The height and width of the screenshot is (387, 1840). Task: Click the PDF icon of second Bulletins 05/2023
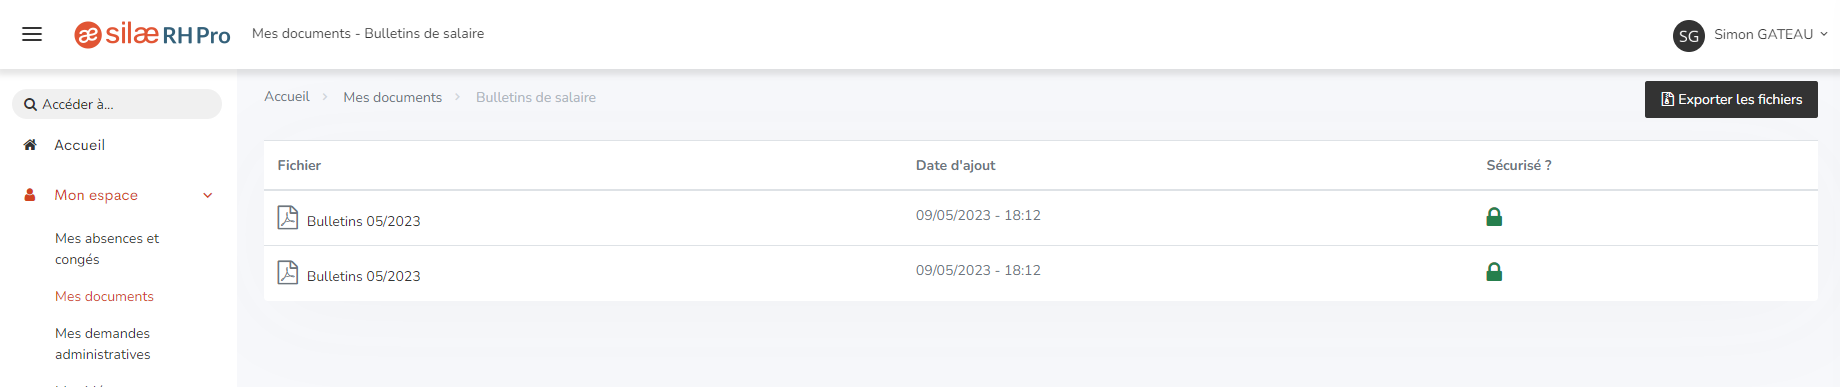coord(288,272)
